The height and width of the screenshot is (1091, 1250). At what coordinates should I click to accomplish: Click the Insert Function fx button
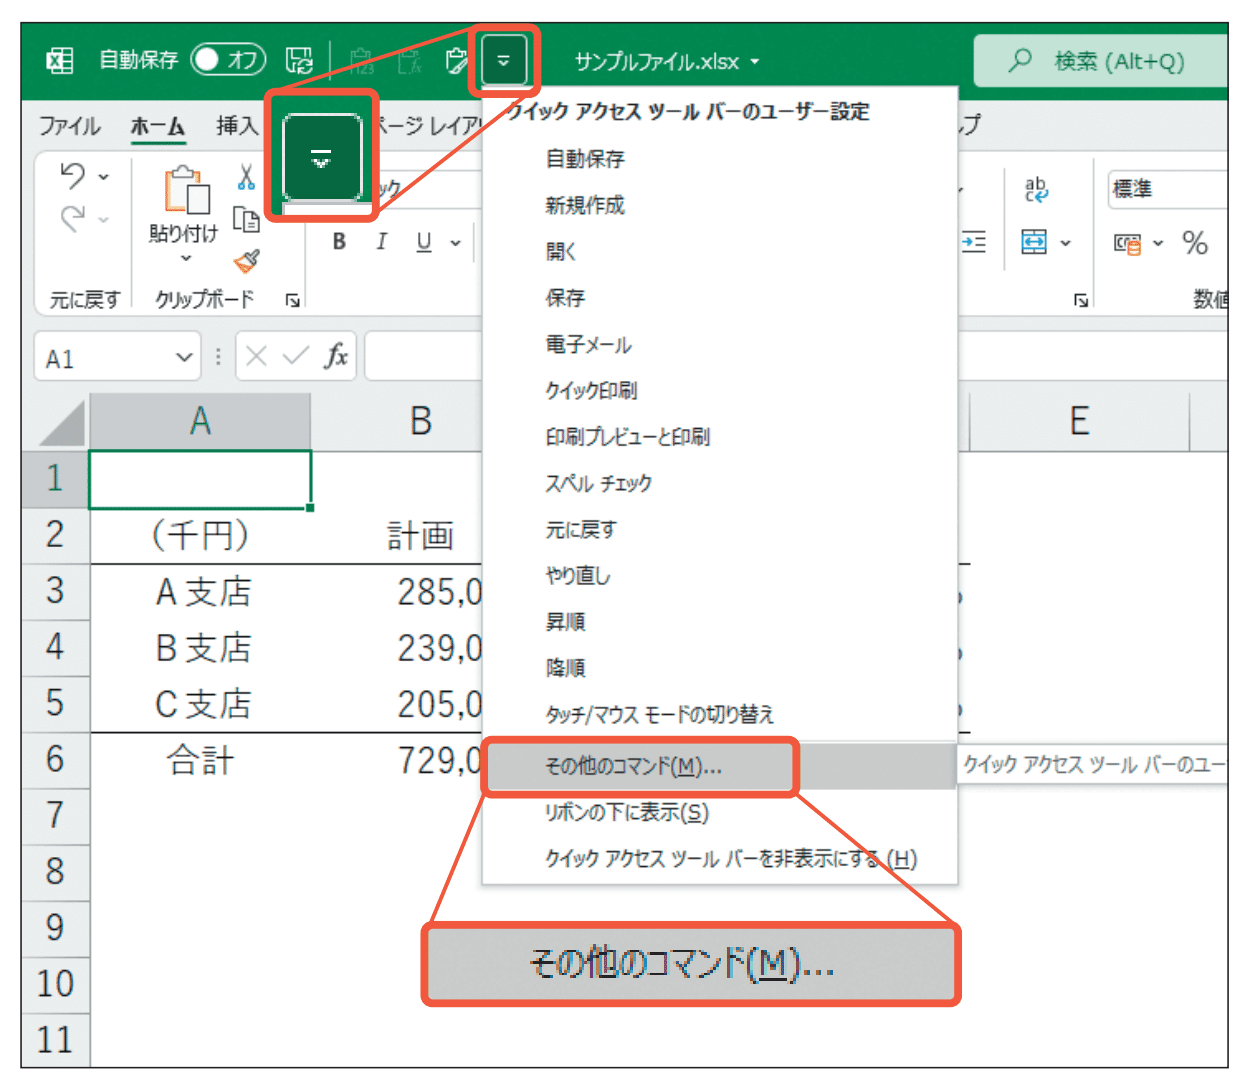tap(338, 356)
